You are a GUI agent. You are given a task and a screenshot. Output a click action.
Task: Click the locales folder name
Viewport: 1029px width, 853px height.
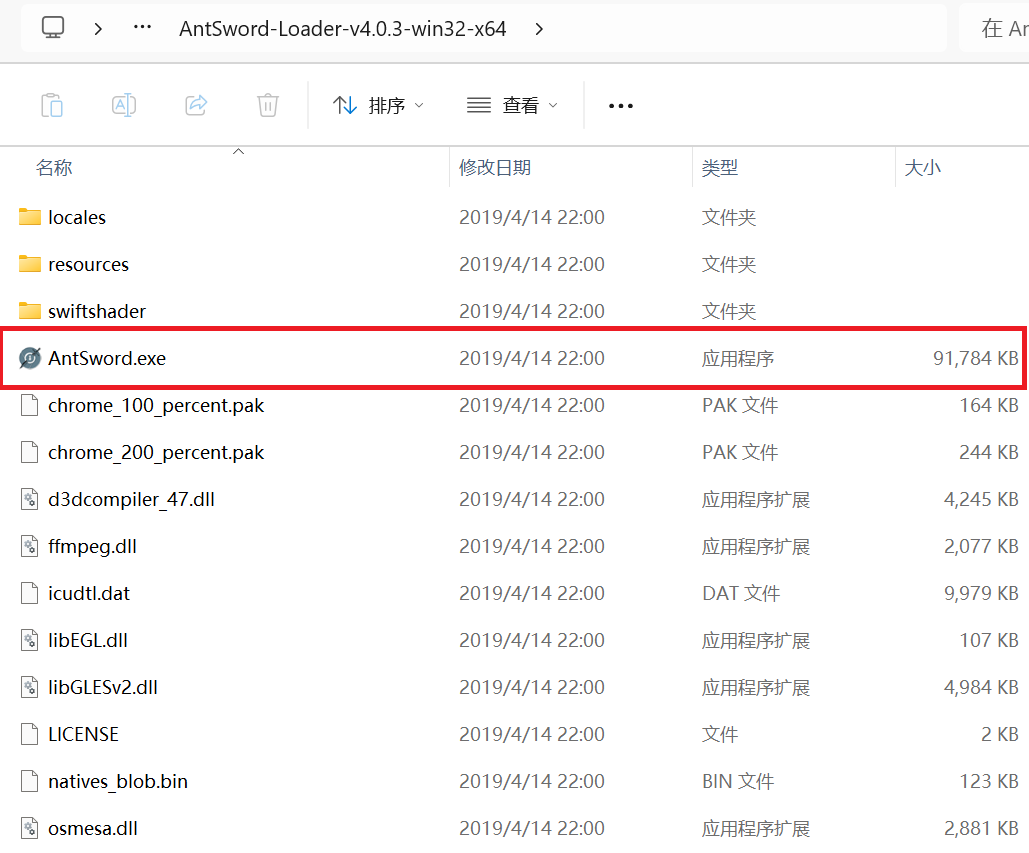click(77, 217)
